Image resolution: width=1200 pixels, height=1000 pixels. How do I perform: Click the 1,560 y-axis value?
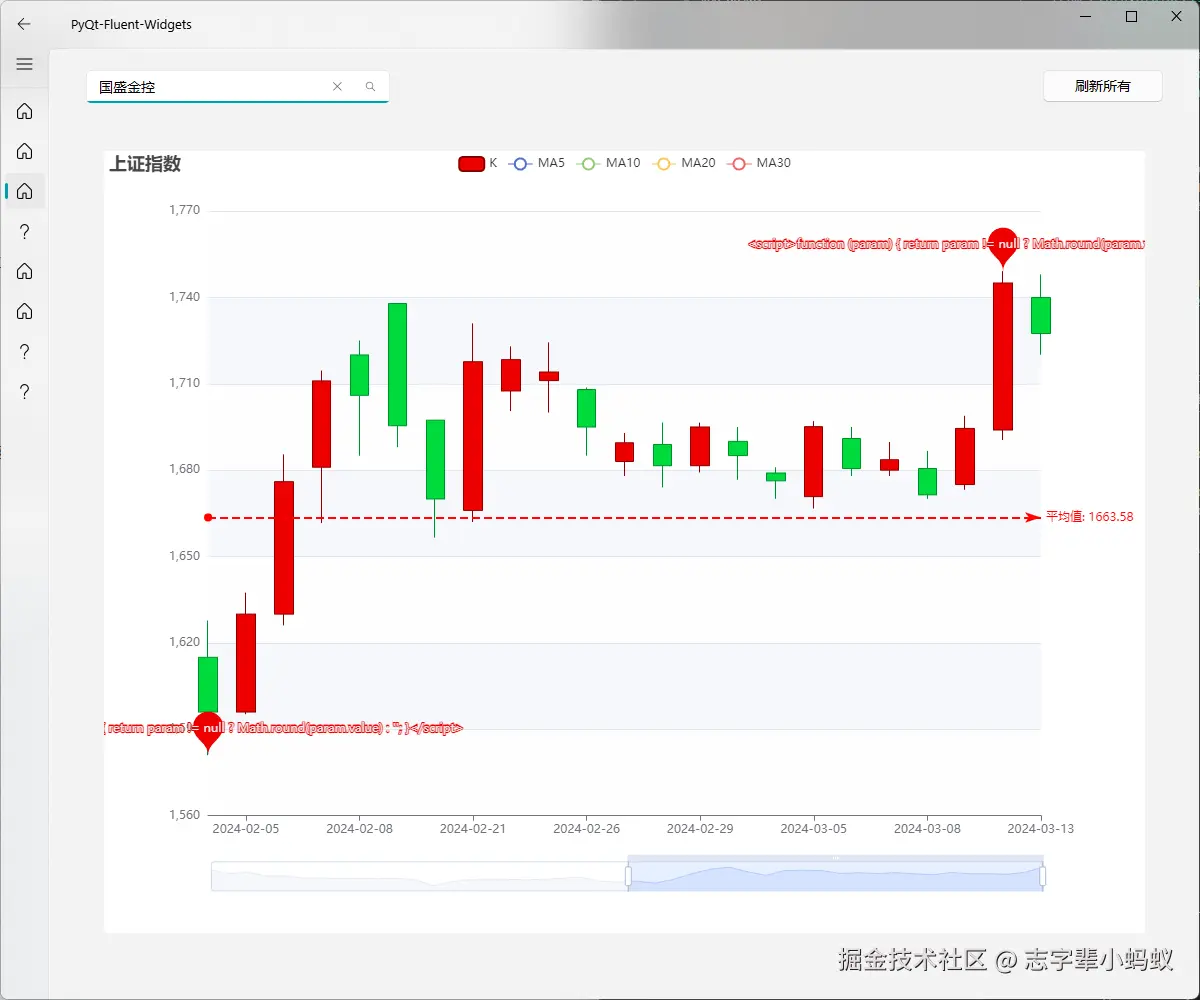tap(183, 815)
